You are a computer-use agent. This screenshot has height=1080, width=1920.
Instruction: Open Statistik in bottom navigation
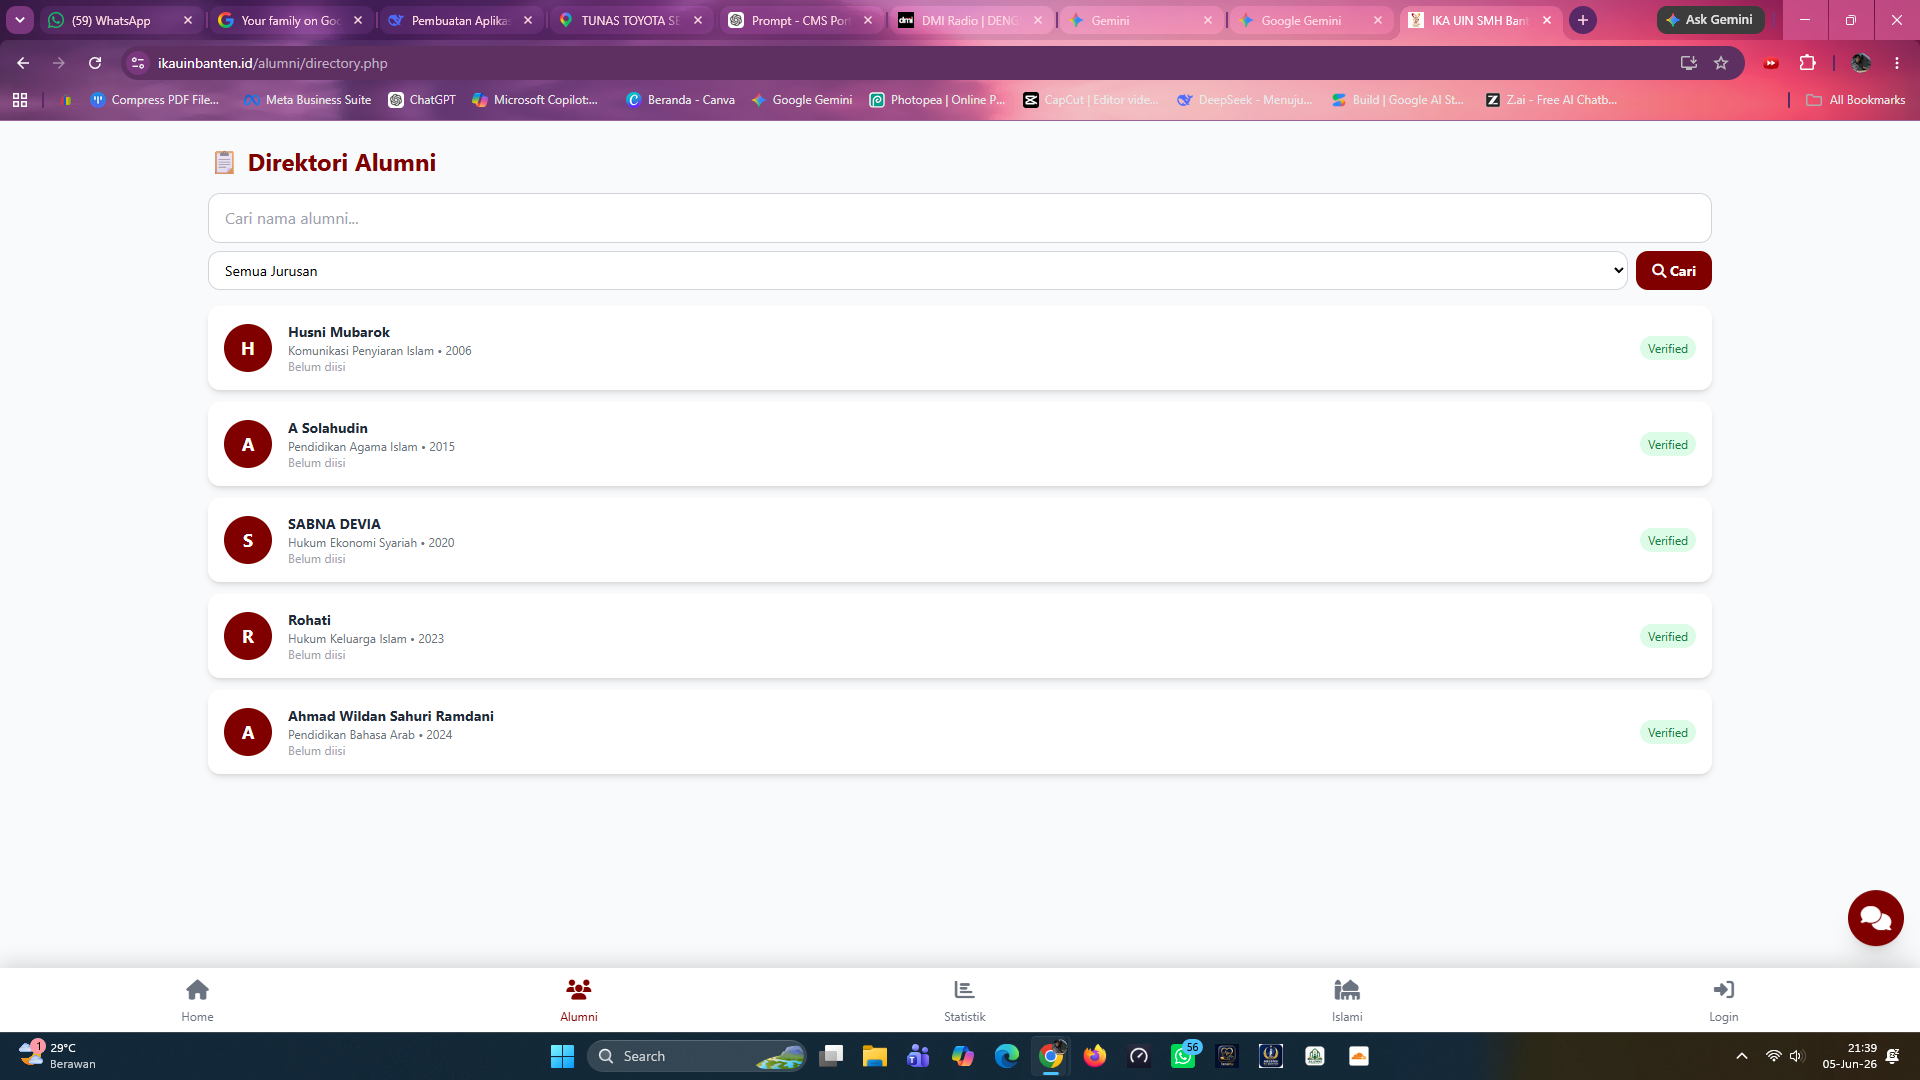click(964, 1000)
